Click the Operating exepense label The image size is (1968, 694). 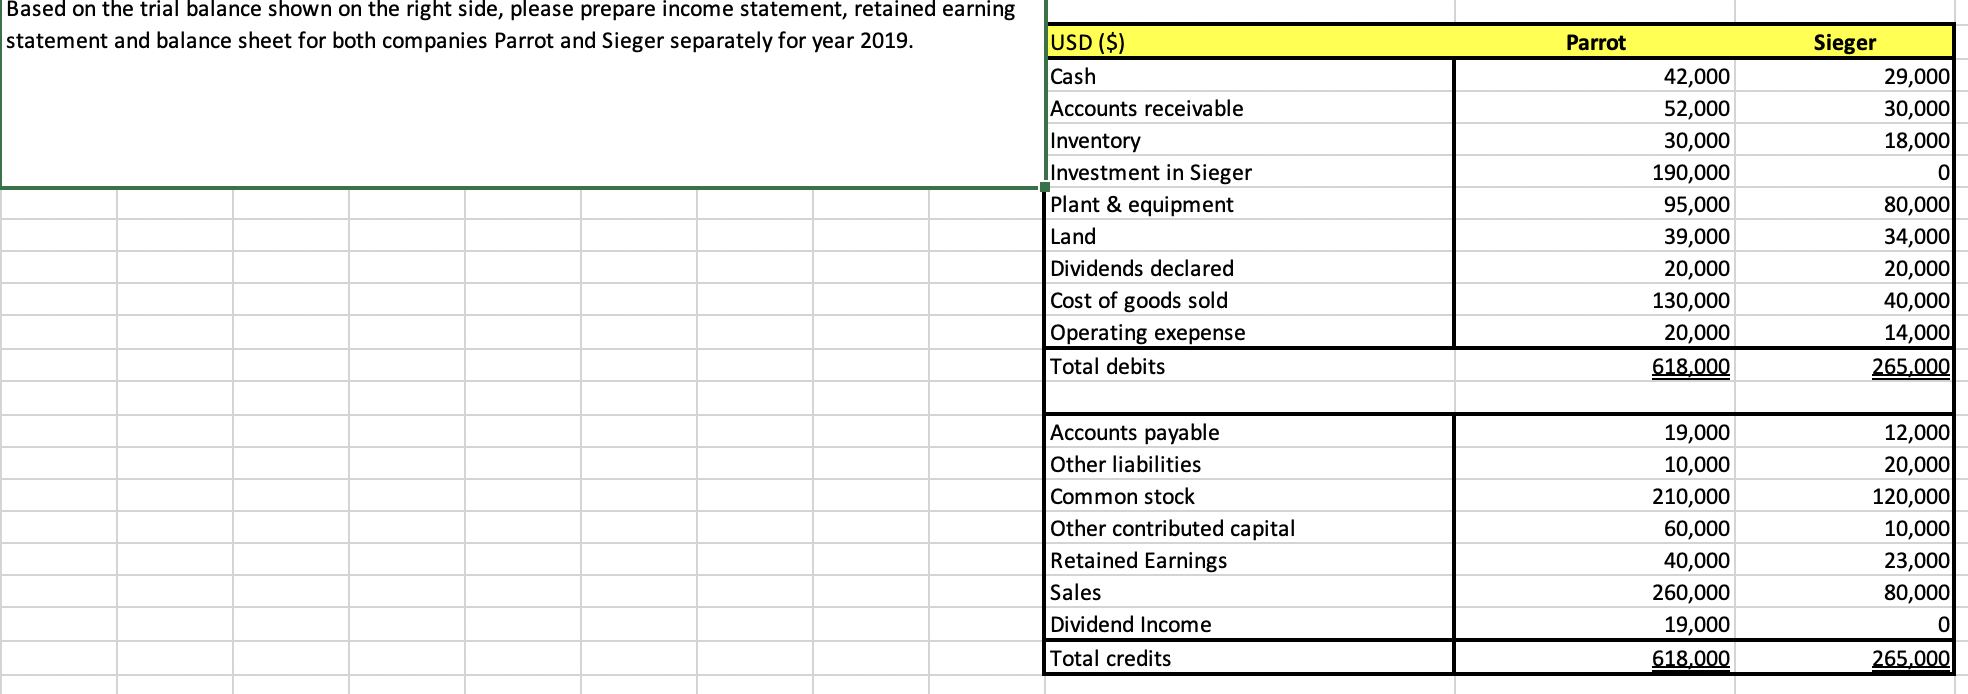1148,332
